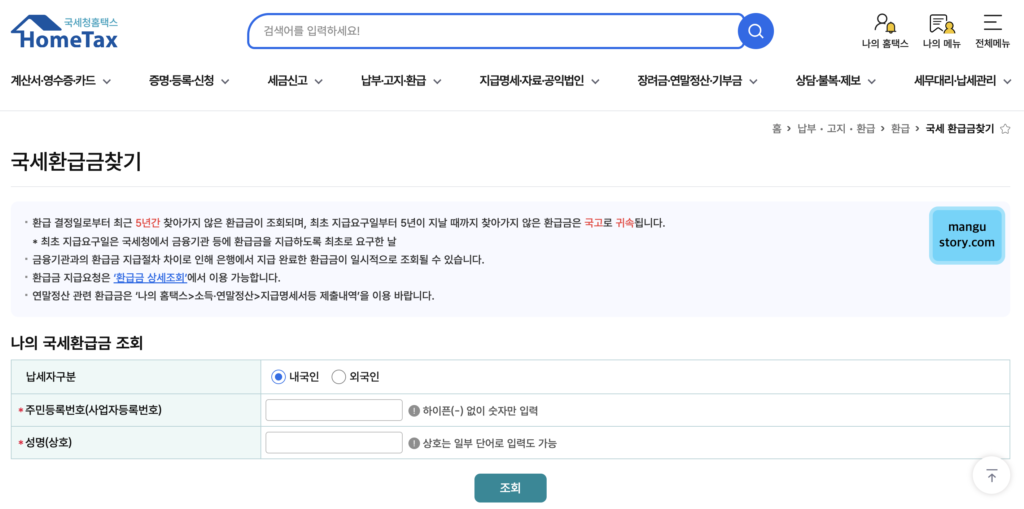1024x509 pixels.
Task: Click the 국세환급금찾기 page title
Action: tap(76, 161)
